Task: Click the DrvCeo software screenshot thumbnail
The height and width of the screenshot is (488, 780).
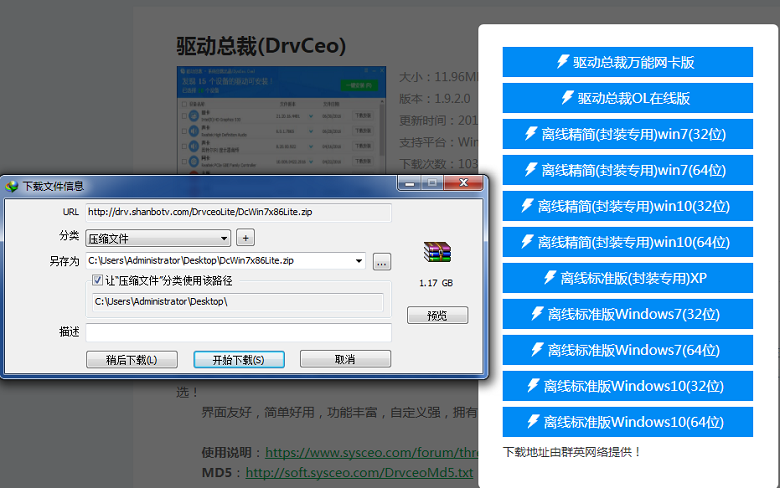Action: pos(282,120)
